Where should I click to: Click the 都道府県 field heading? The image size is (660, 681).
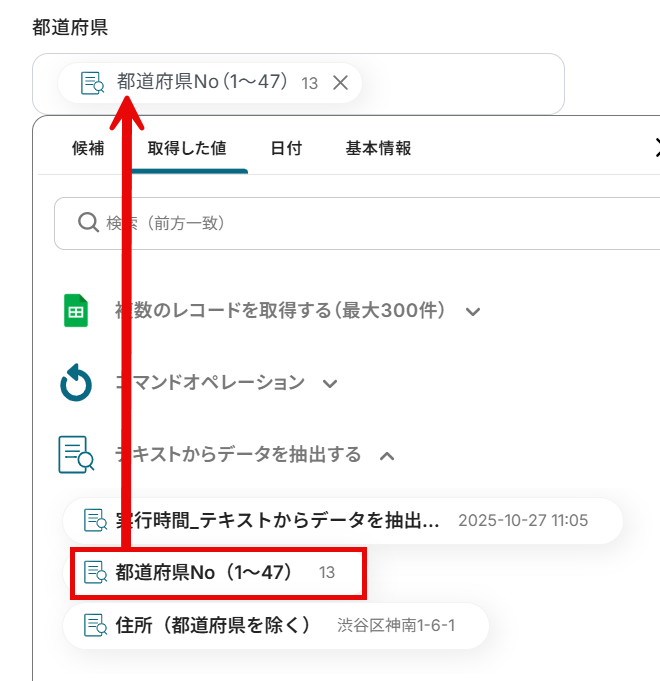(x=70, y=27)
